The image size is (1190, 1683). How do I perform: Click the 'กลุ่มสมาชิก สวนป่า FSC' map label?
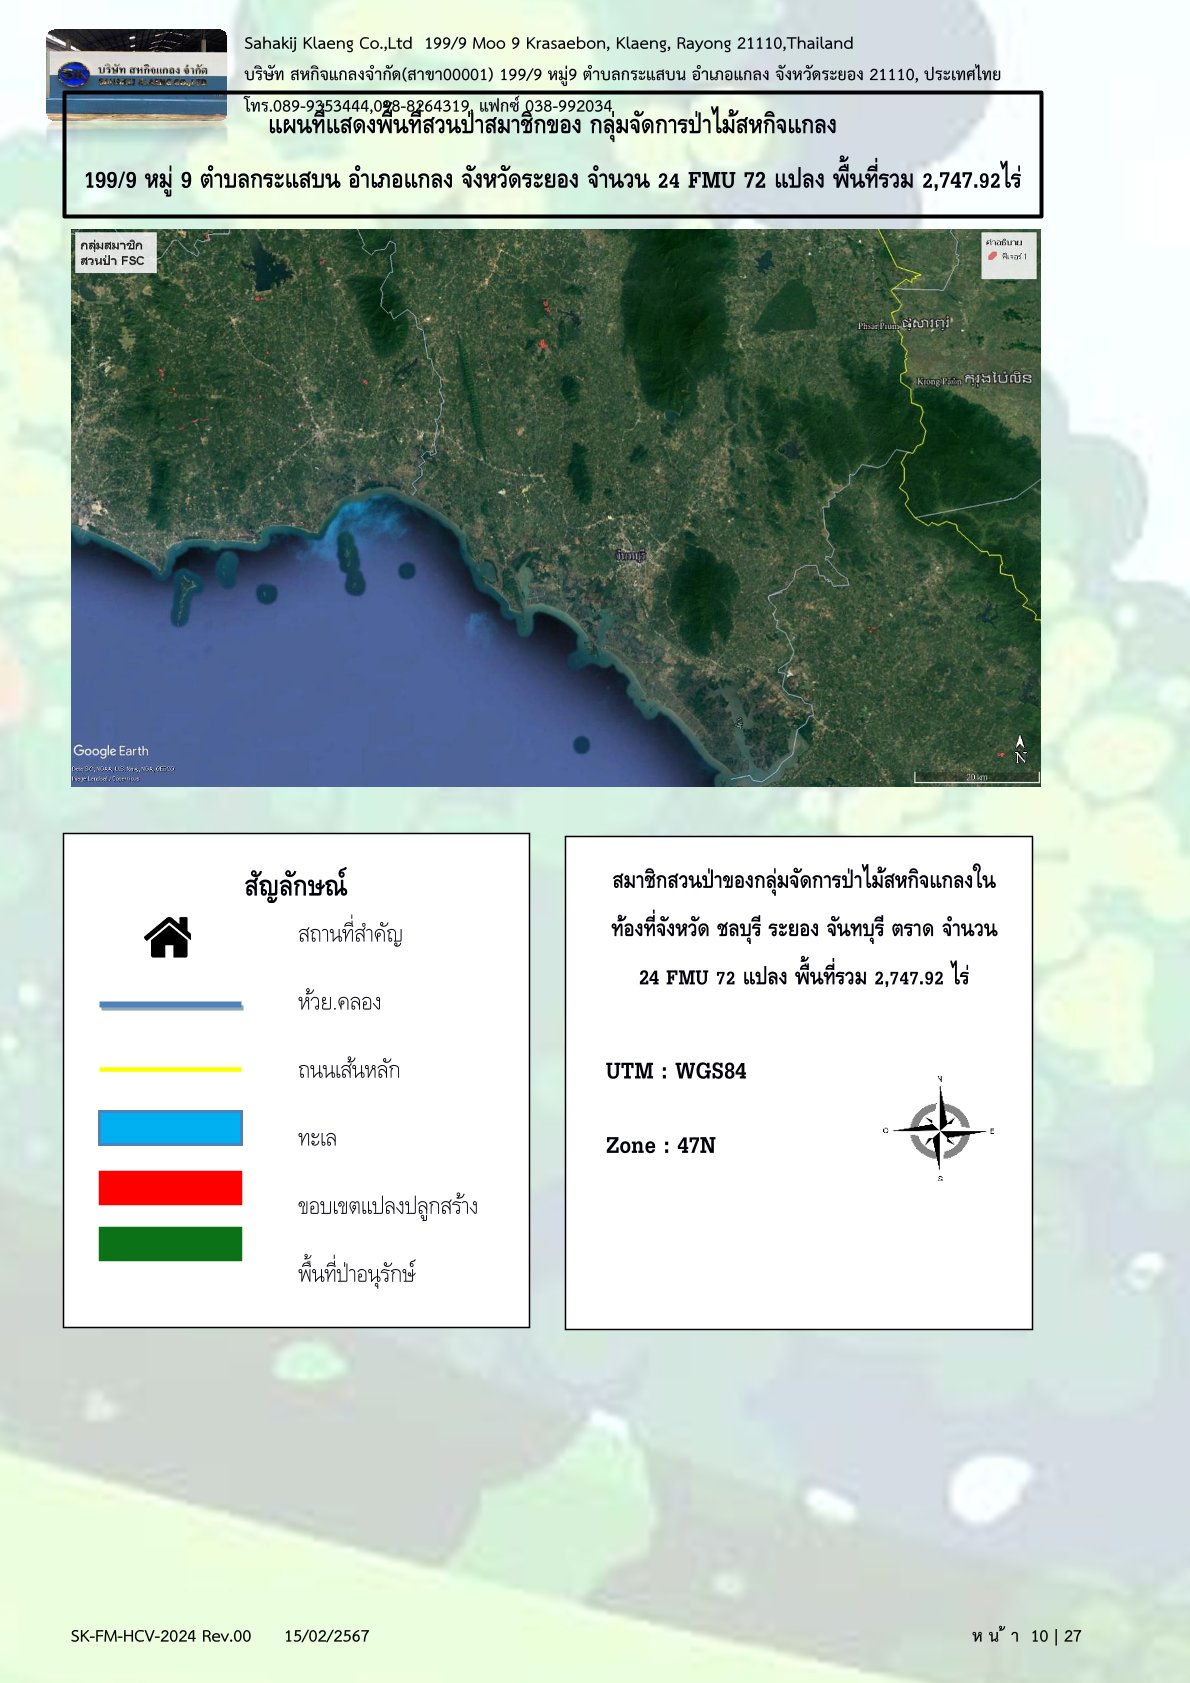coord(113,253)
